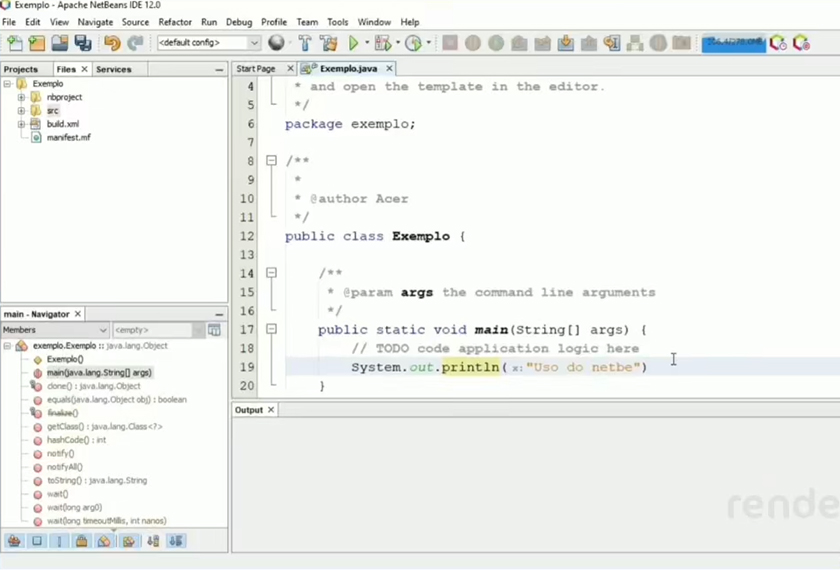Expand the nbproject folder node
The height and width of the screenshot is (570, 840).
(x=21, y=97)
